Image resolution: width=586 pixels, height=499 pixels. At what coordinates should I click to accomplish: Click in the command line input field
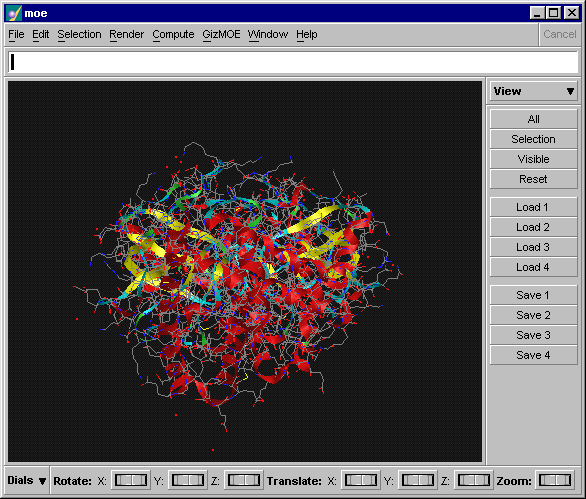[293, 62]
